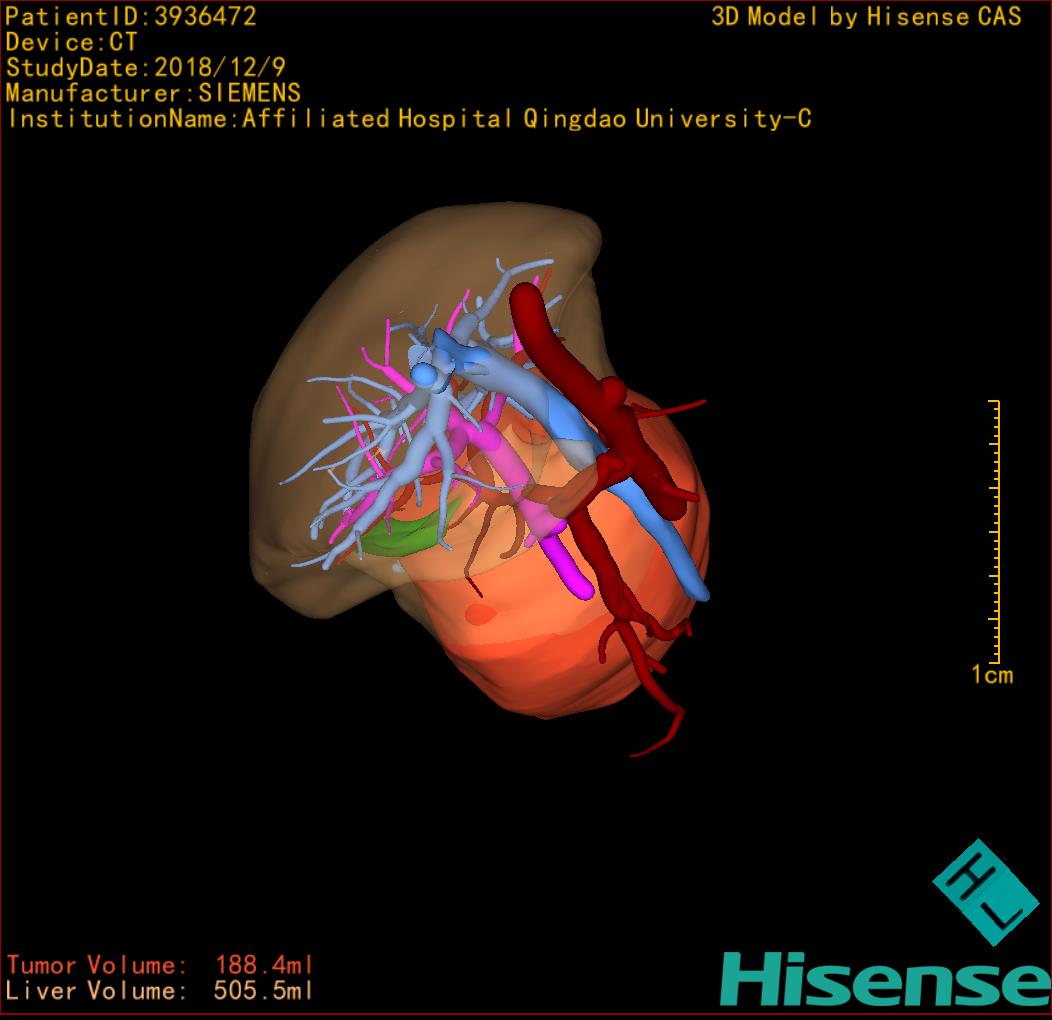Click the '3D Model by Hisense CAS' caption
This screenshot has width=1052, height=1020.
point(866,17)
